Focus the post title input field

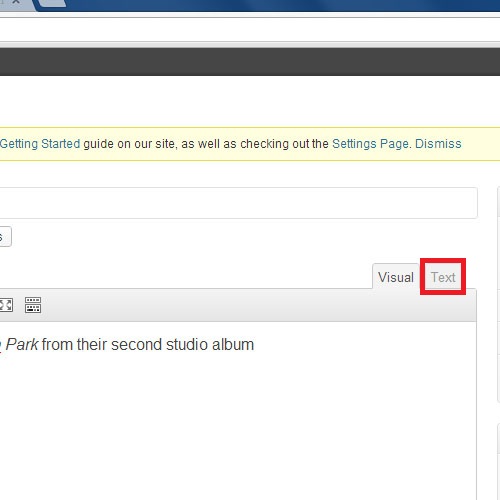point(238,203)
